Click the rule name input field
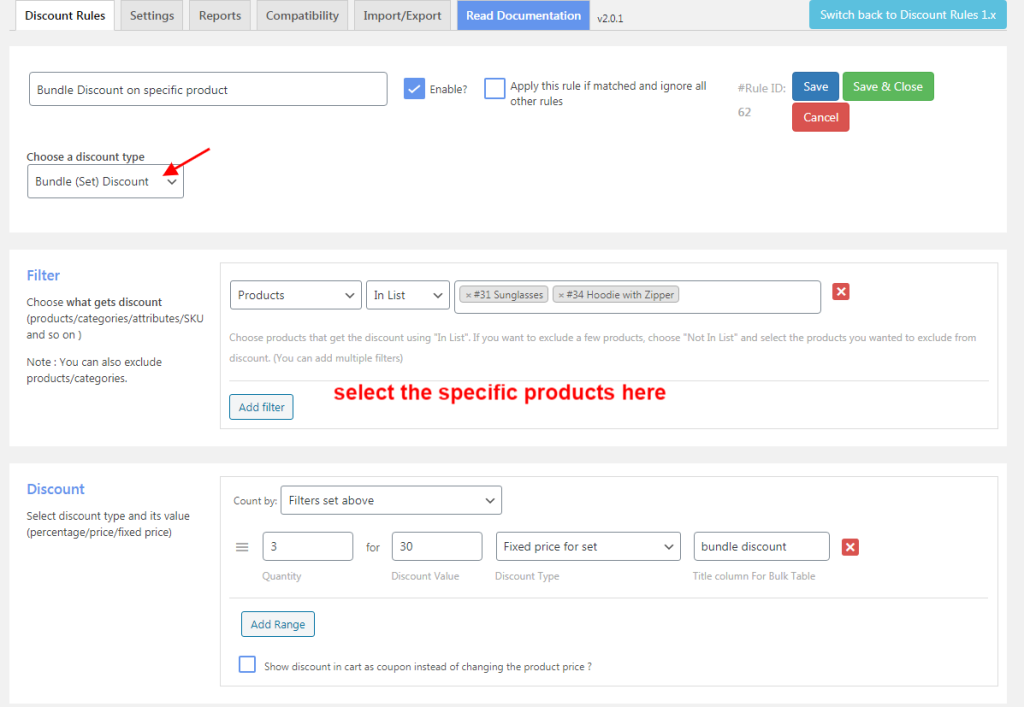 coord(207,88)
